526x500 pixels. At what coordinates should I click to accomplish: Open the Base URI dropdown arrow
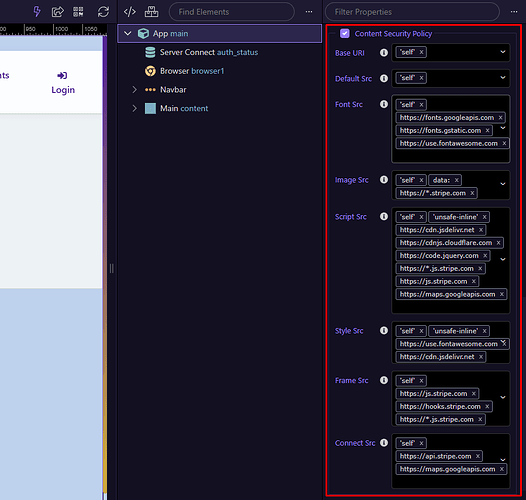coord(503,52)
